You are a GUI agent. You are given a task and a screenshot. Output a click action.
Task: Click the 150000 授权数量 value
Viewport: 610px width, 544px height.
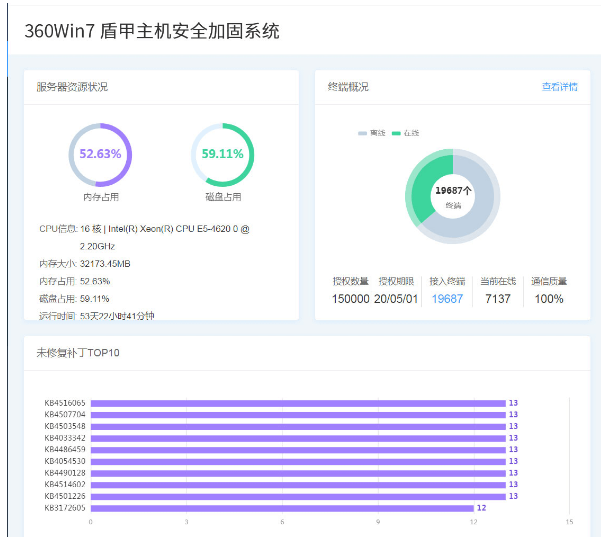tap(351, 299)
